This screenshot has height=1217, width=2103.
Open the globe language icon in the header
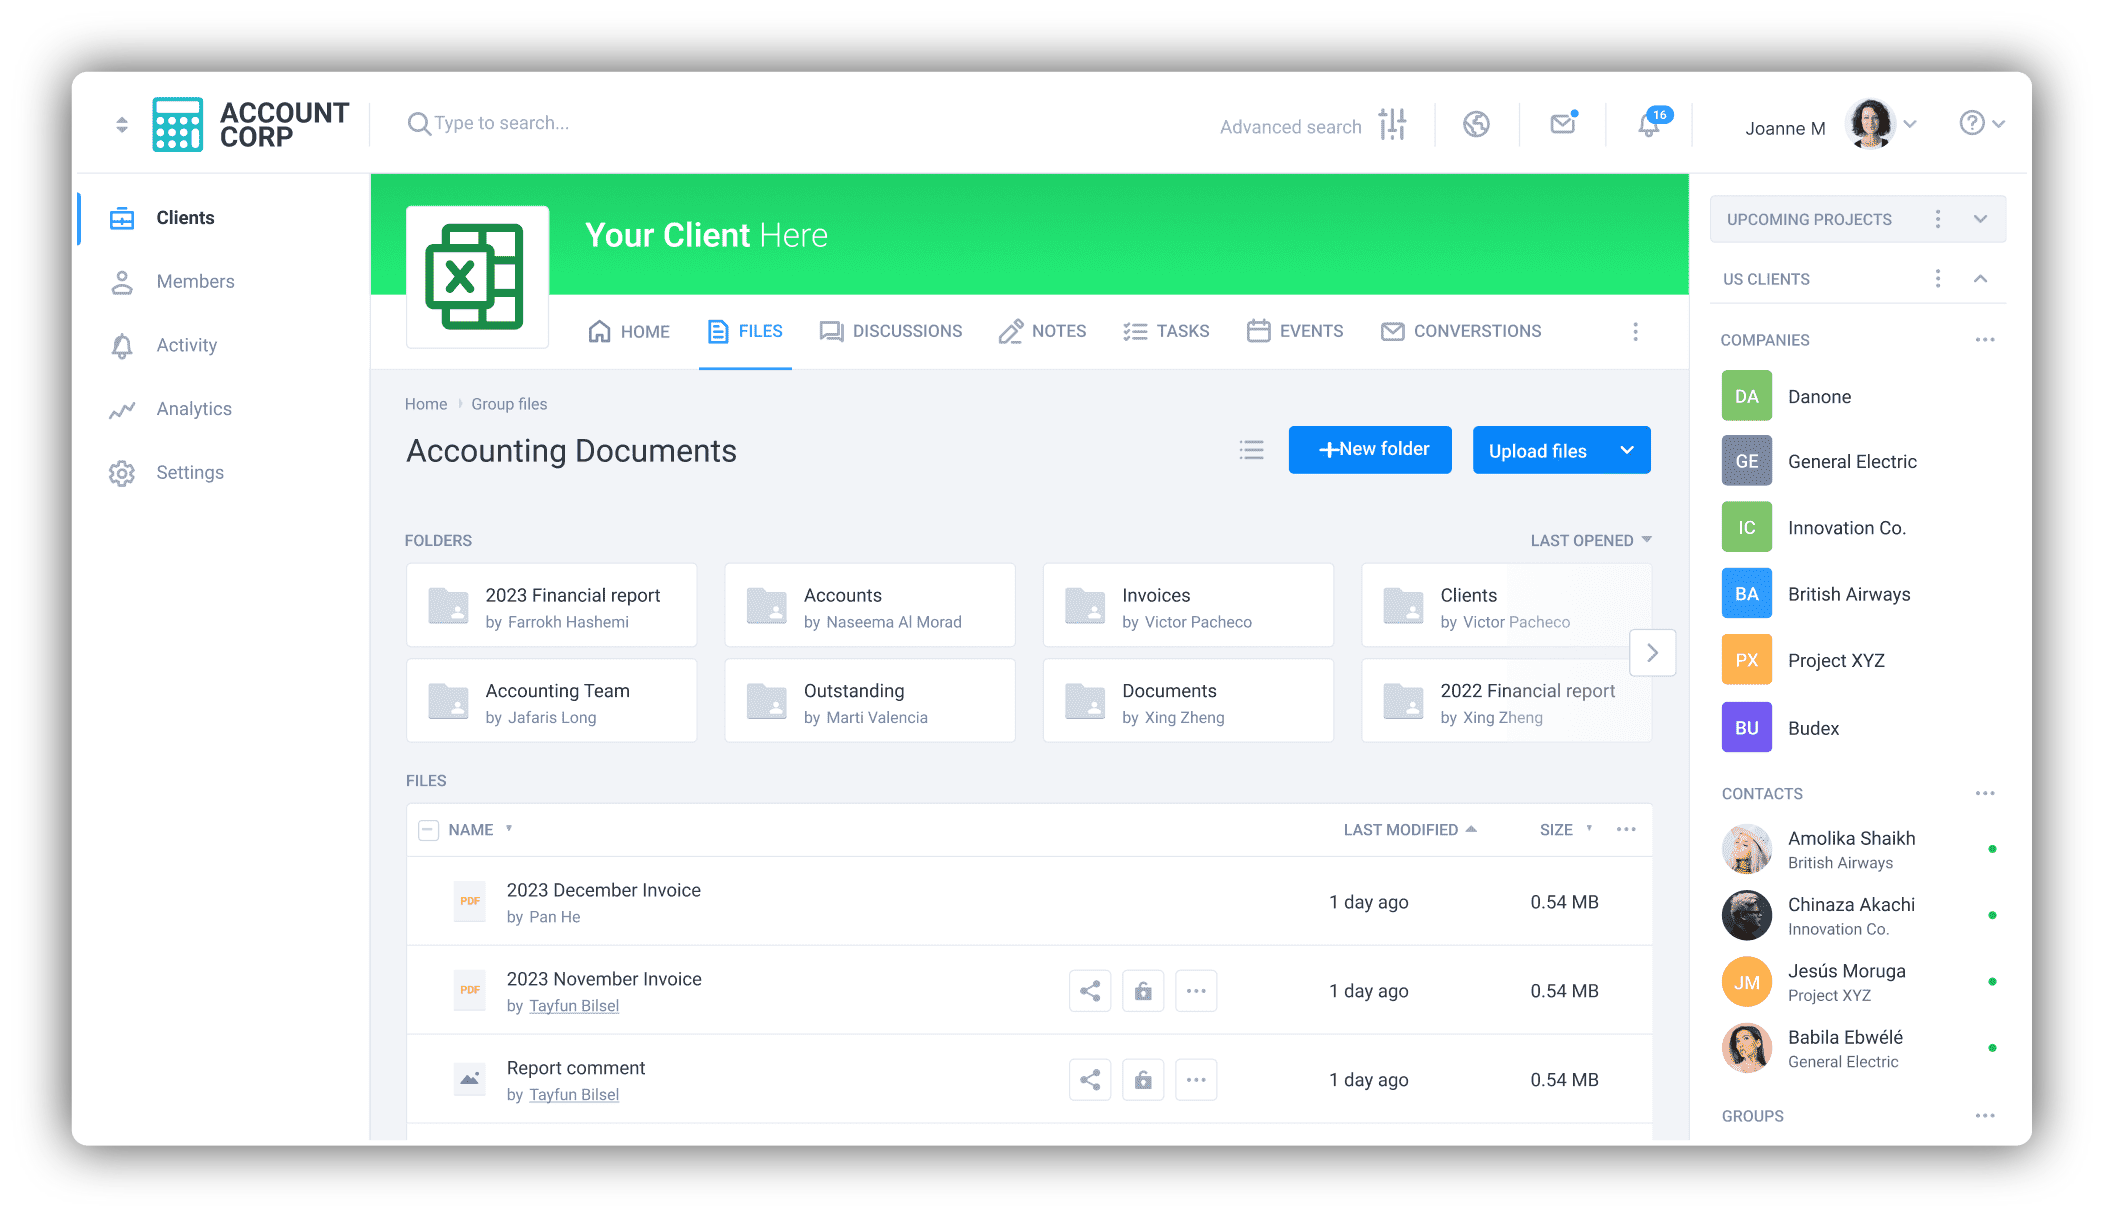(x=1476, y=123)
